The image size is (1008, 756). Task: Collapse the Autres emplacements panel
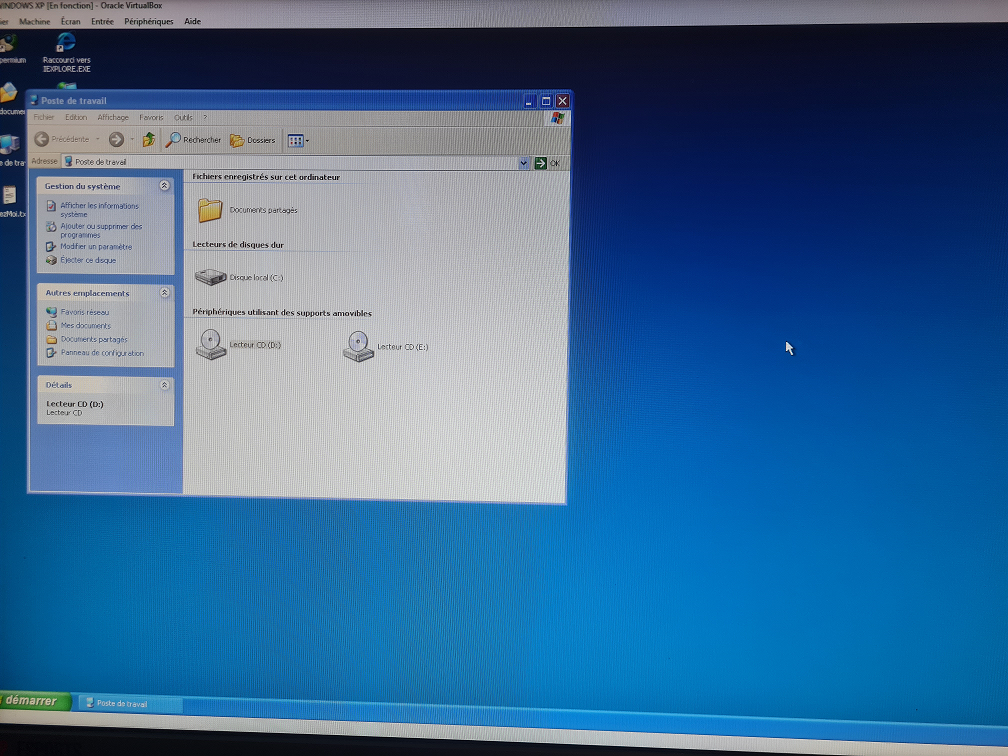tap(164, 293)
